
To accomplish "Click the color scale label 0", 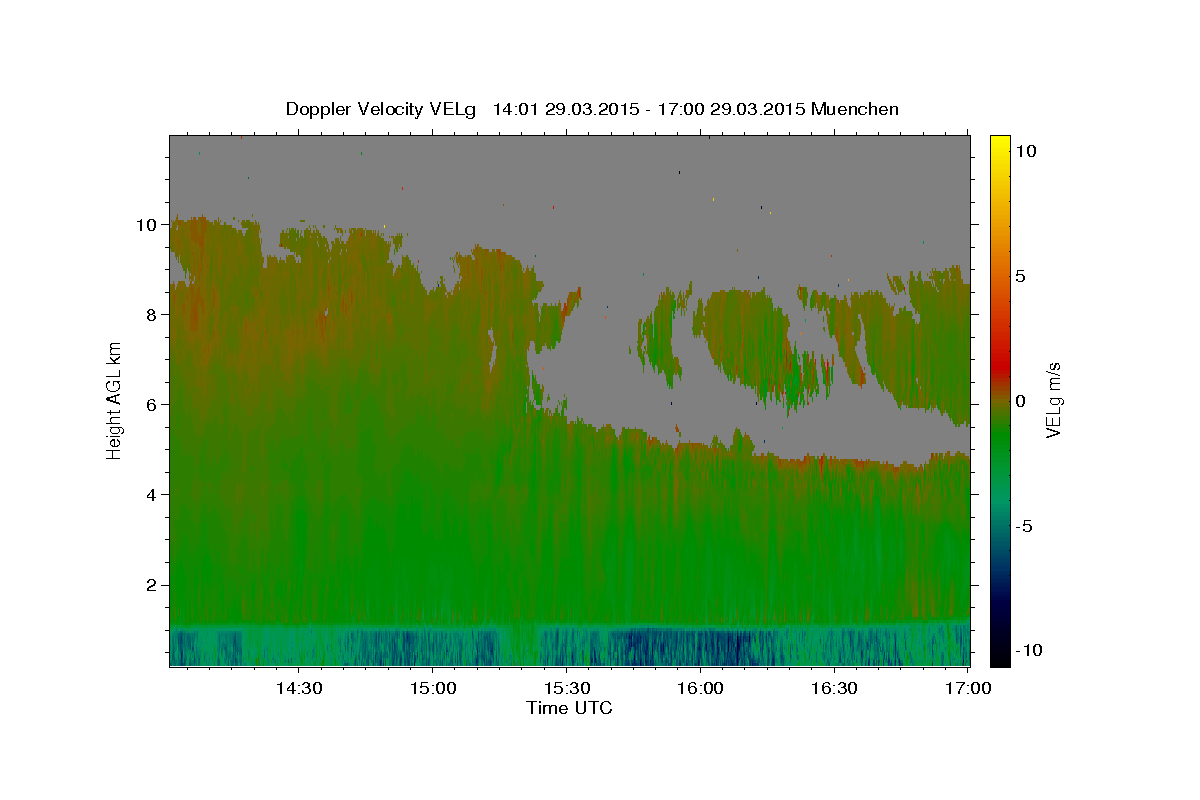I will click(x=1020, y=401).
